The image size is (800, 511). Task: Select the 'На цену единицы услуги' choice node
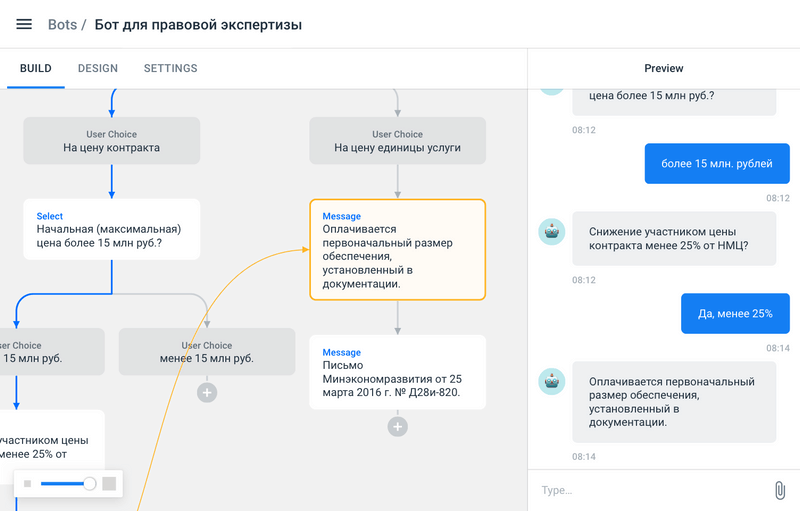click(x=397, y=141)
